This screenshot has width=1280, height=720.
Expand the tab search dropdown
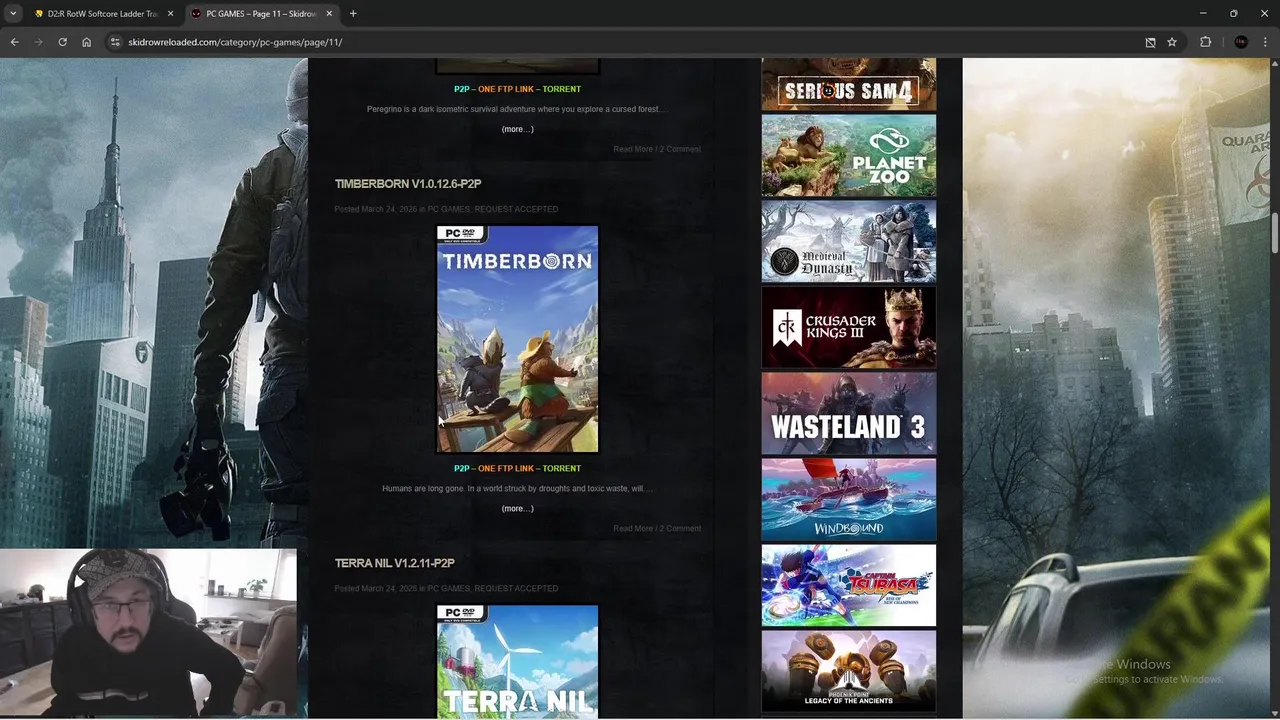[x=13, y=14]
